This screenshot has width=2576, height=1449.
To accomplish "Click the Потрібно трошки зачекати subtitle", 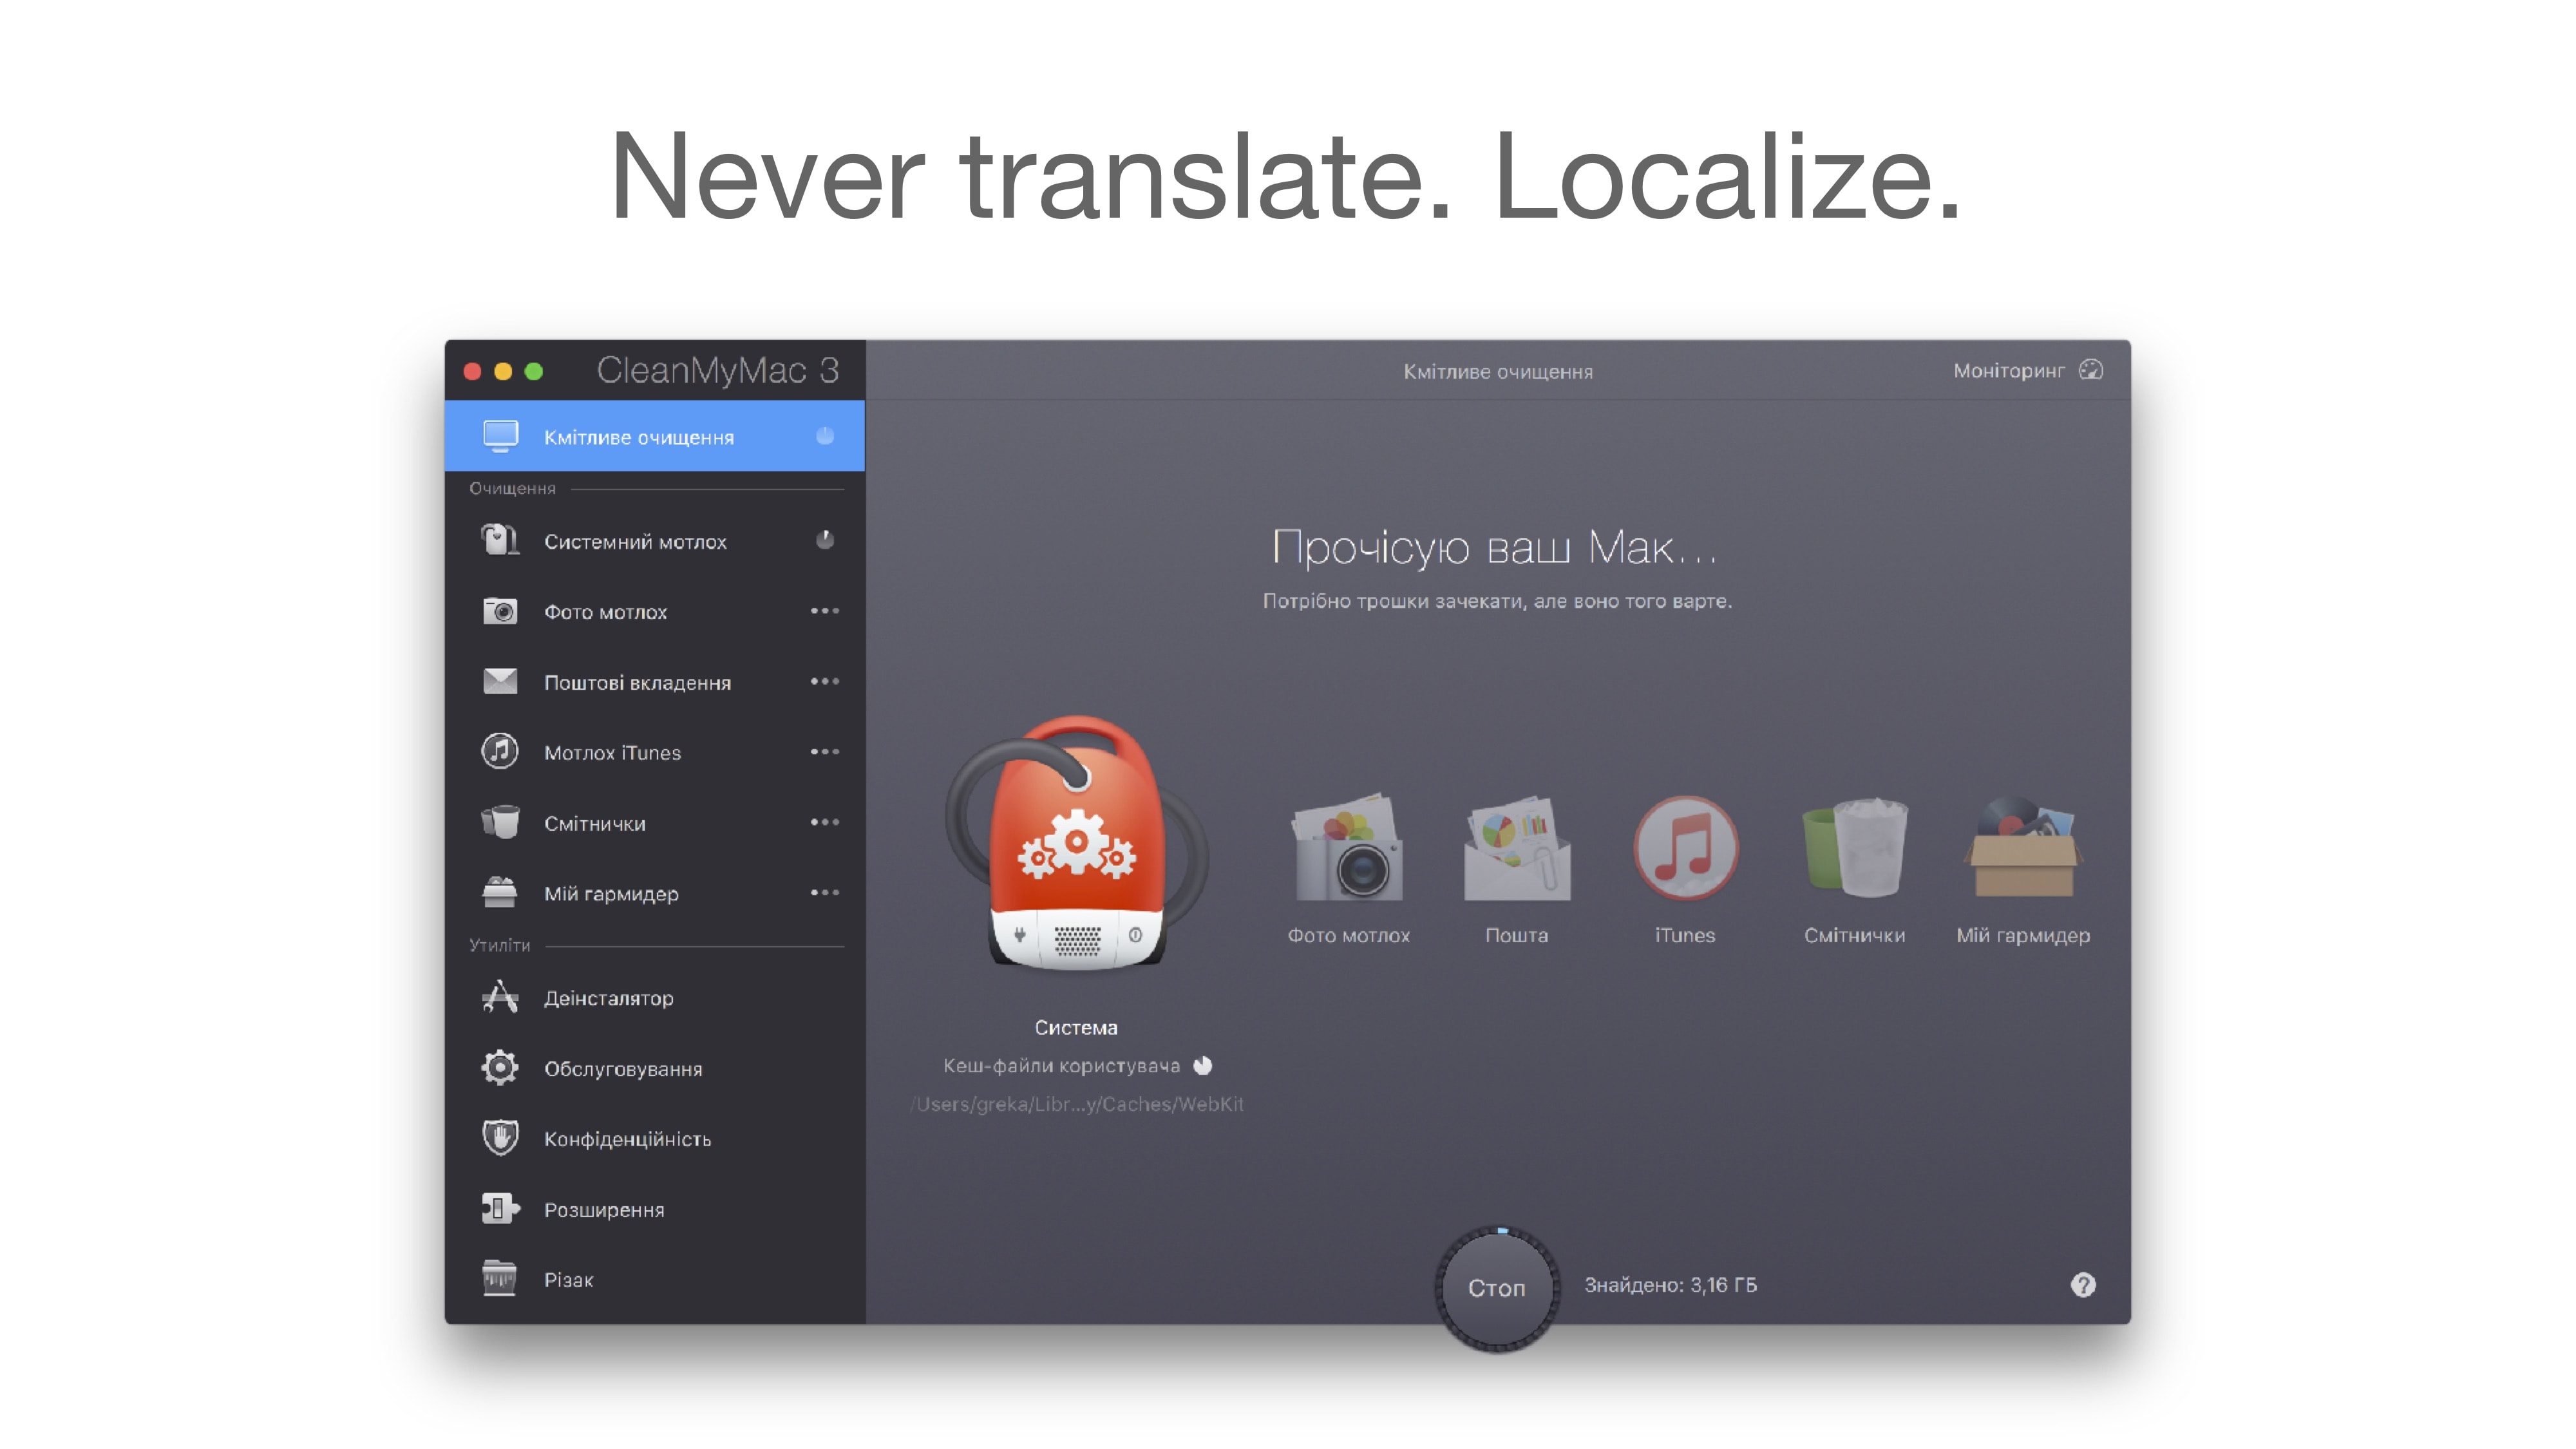I will coord(1497,601).
